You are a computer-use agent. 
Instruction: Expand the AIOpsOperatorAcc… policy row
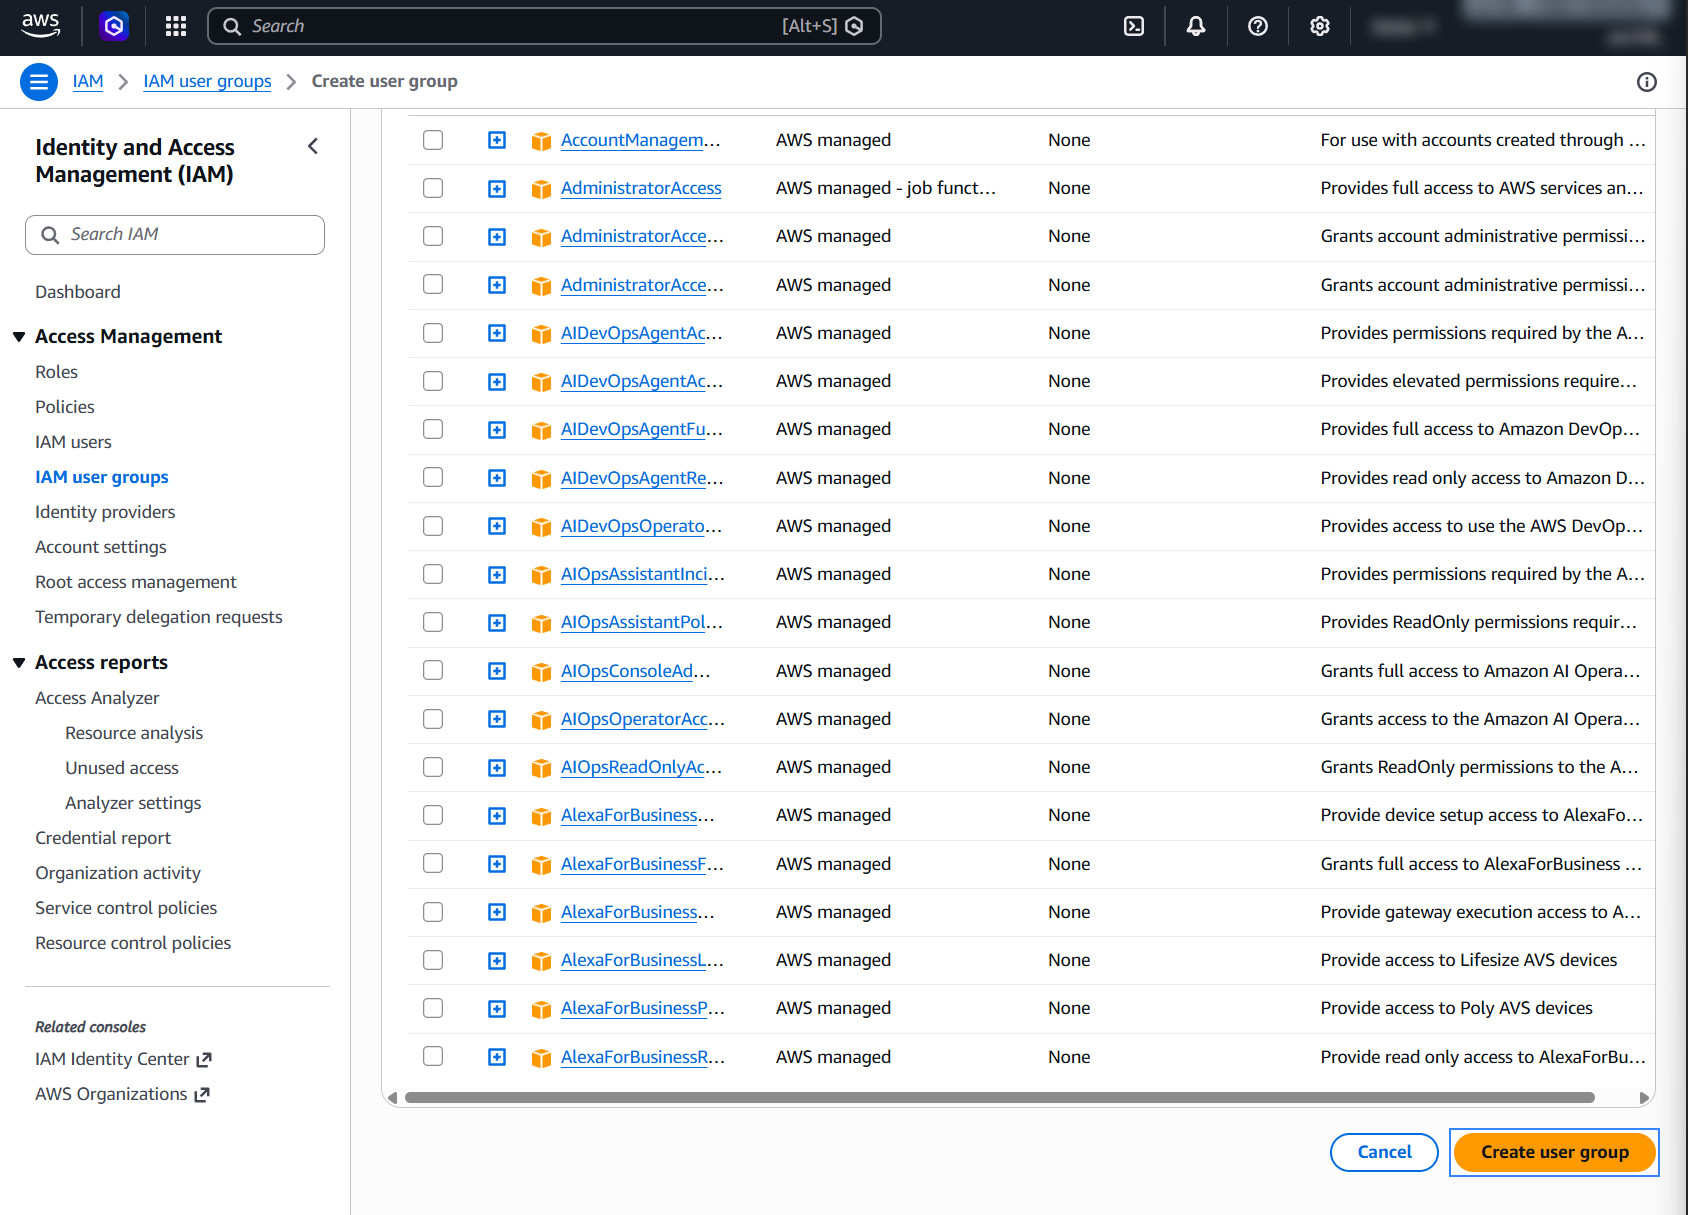point(497,720)
